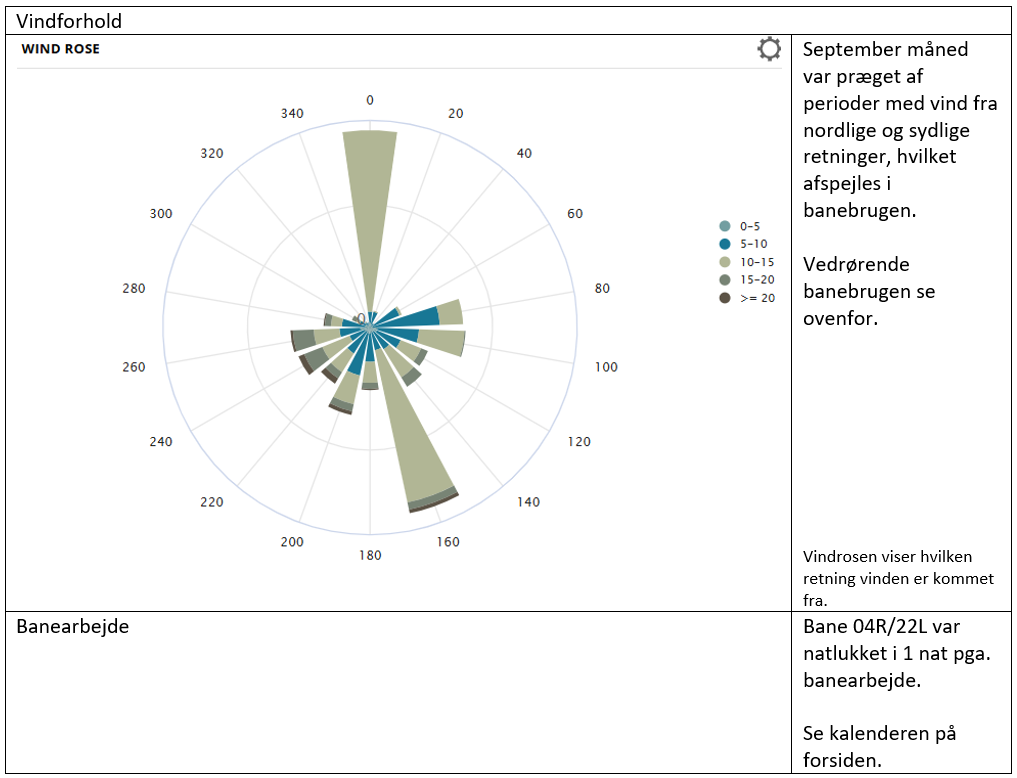This screenshot has width=1017, height=778.
Task: Select the >= 20 legend marker
Action: [x=725, y=298]
